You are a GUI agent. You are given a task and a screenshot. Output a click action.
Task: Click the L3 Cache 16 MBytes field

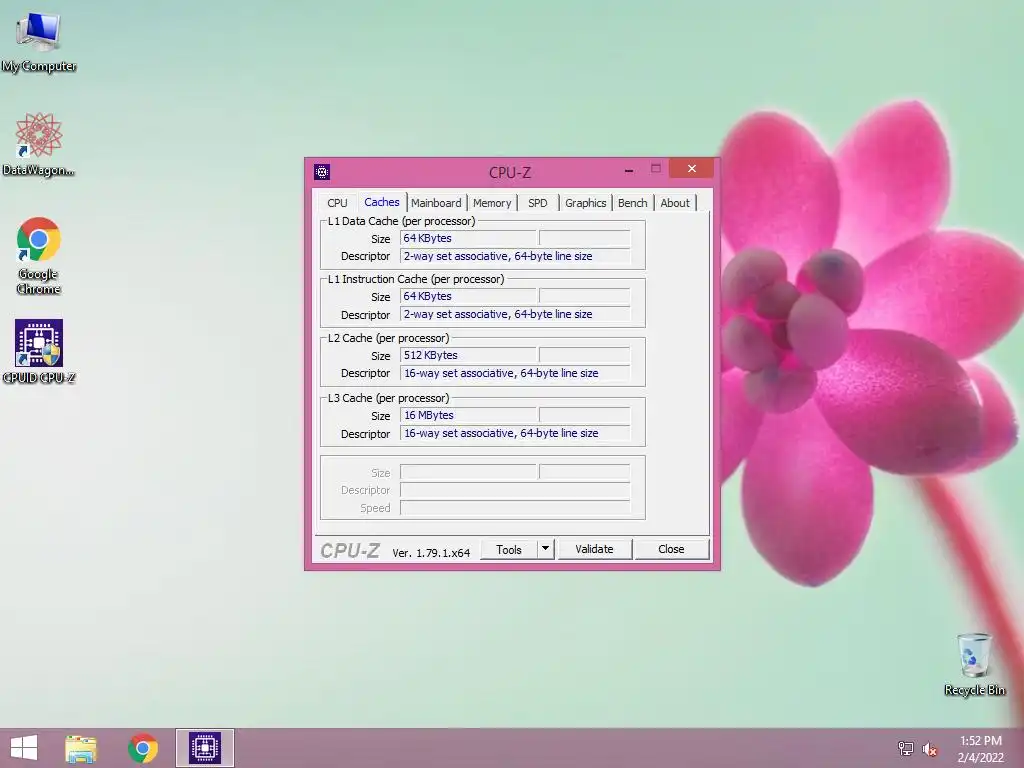pyautogui.click(x=468, y=415)
